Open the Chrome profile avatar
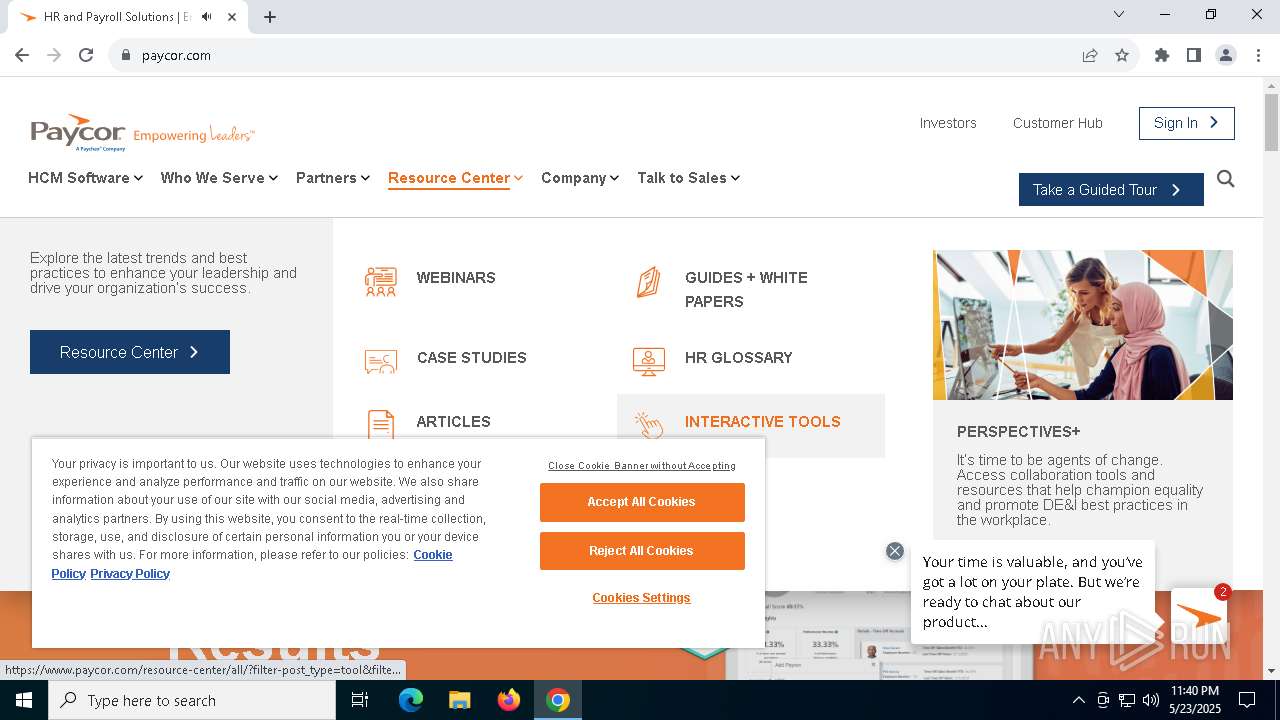The image size is (1280, 720). click(x=1226, y=55)
